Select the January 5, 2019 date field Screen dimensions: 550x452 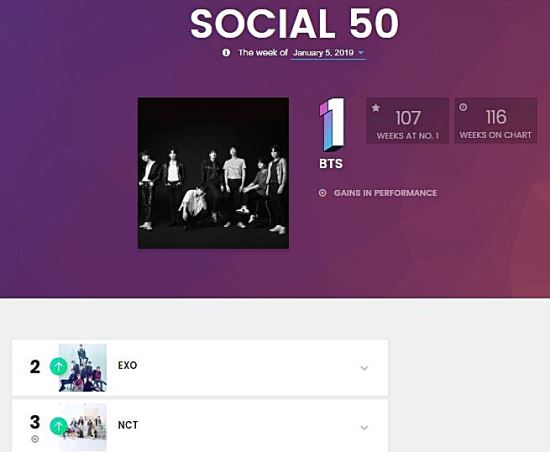click(x=328, y=53)
